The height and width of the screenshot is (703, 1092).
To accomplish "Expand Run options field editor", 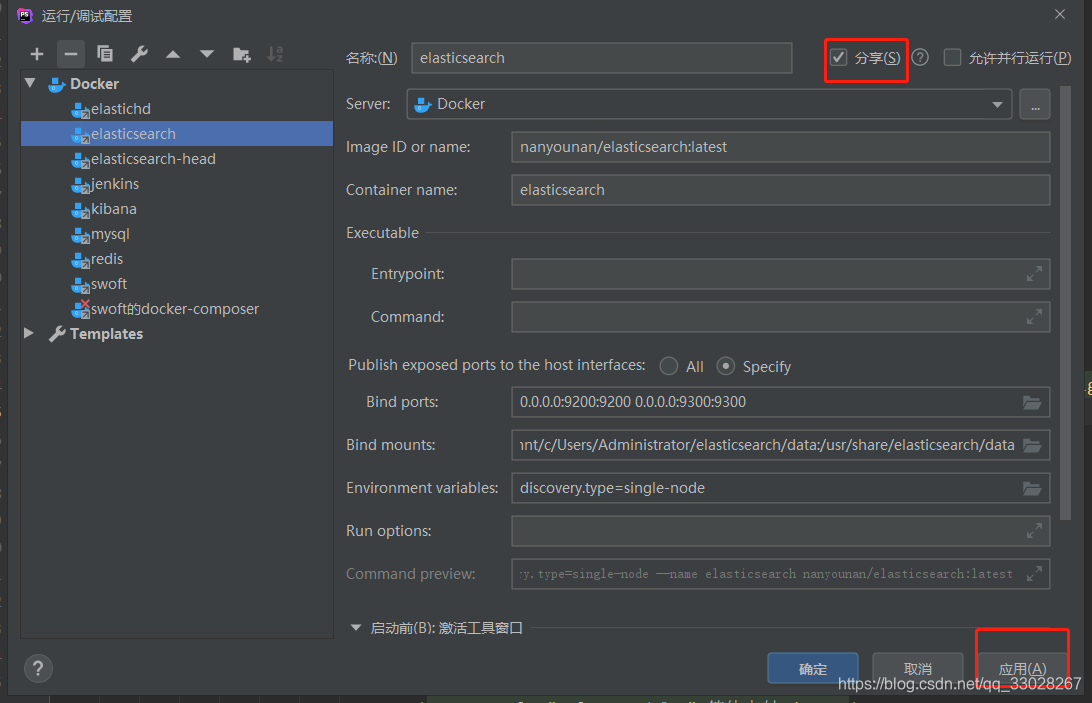I will [x=1034, y=531].
